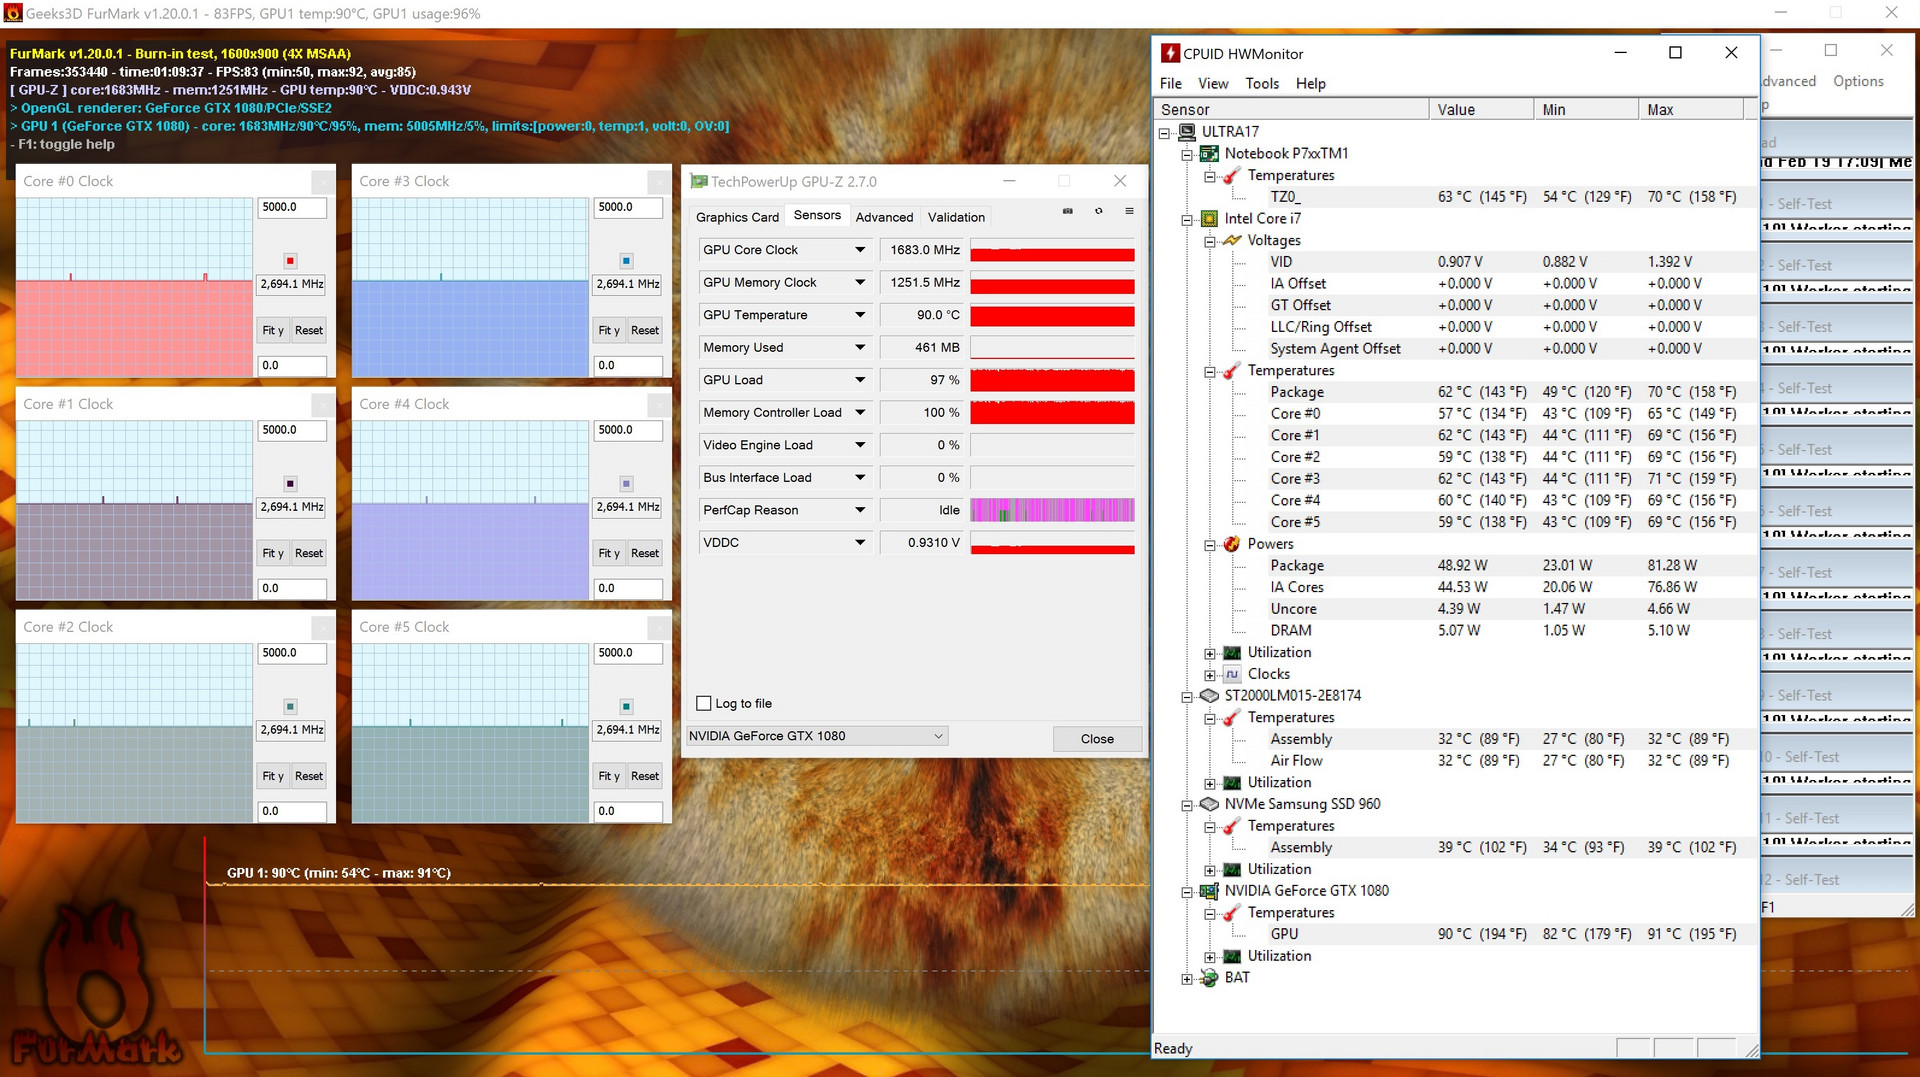Viewport: 1920px width, 1077px height.
Task: Click the 5000.0 max field in Core #0 Clock
Action: pyautogui.click(x=292, y=207)
